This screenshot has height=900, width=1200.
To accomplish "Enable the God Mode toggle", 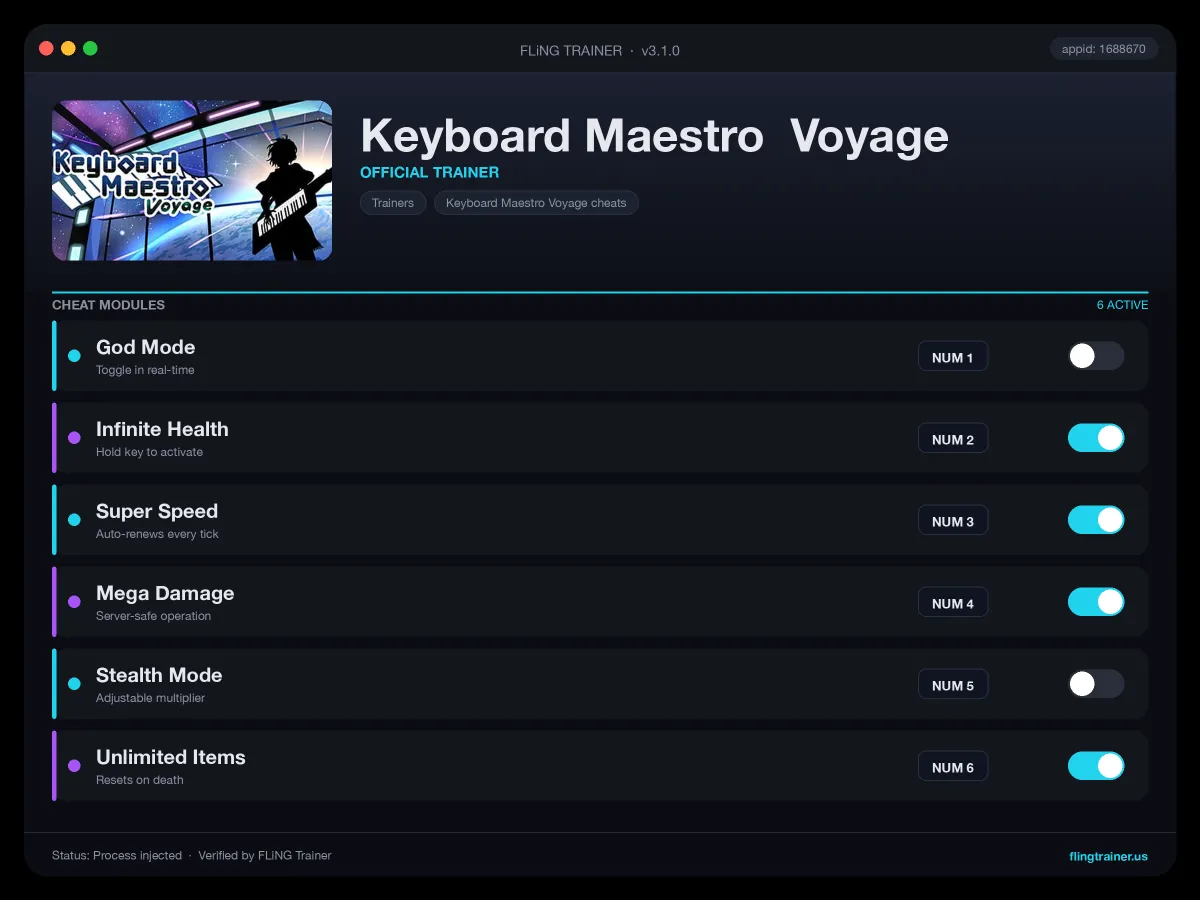I will [x=1096, y=356].
